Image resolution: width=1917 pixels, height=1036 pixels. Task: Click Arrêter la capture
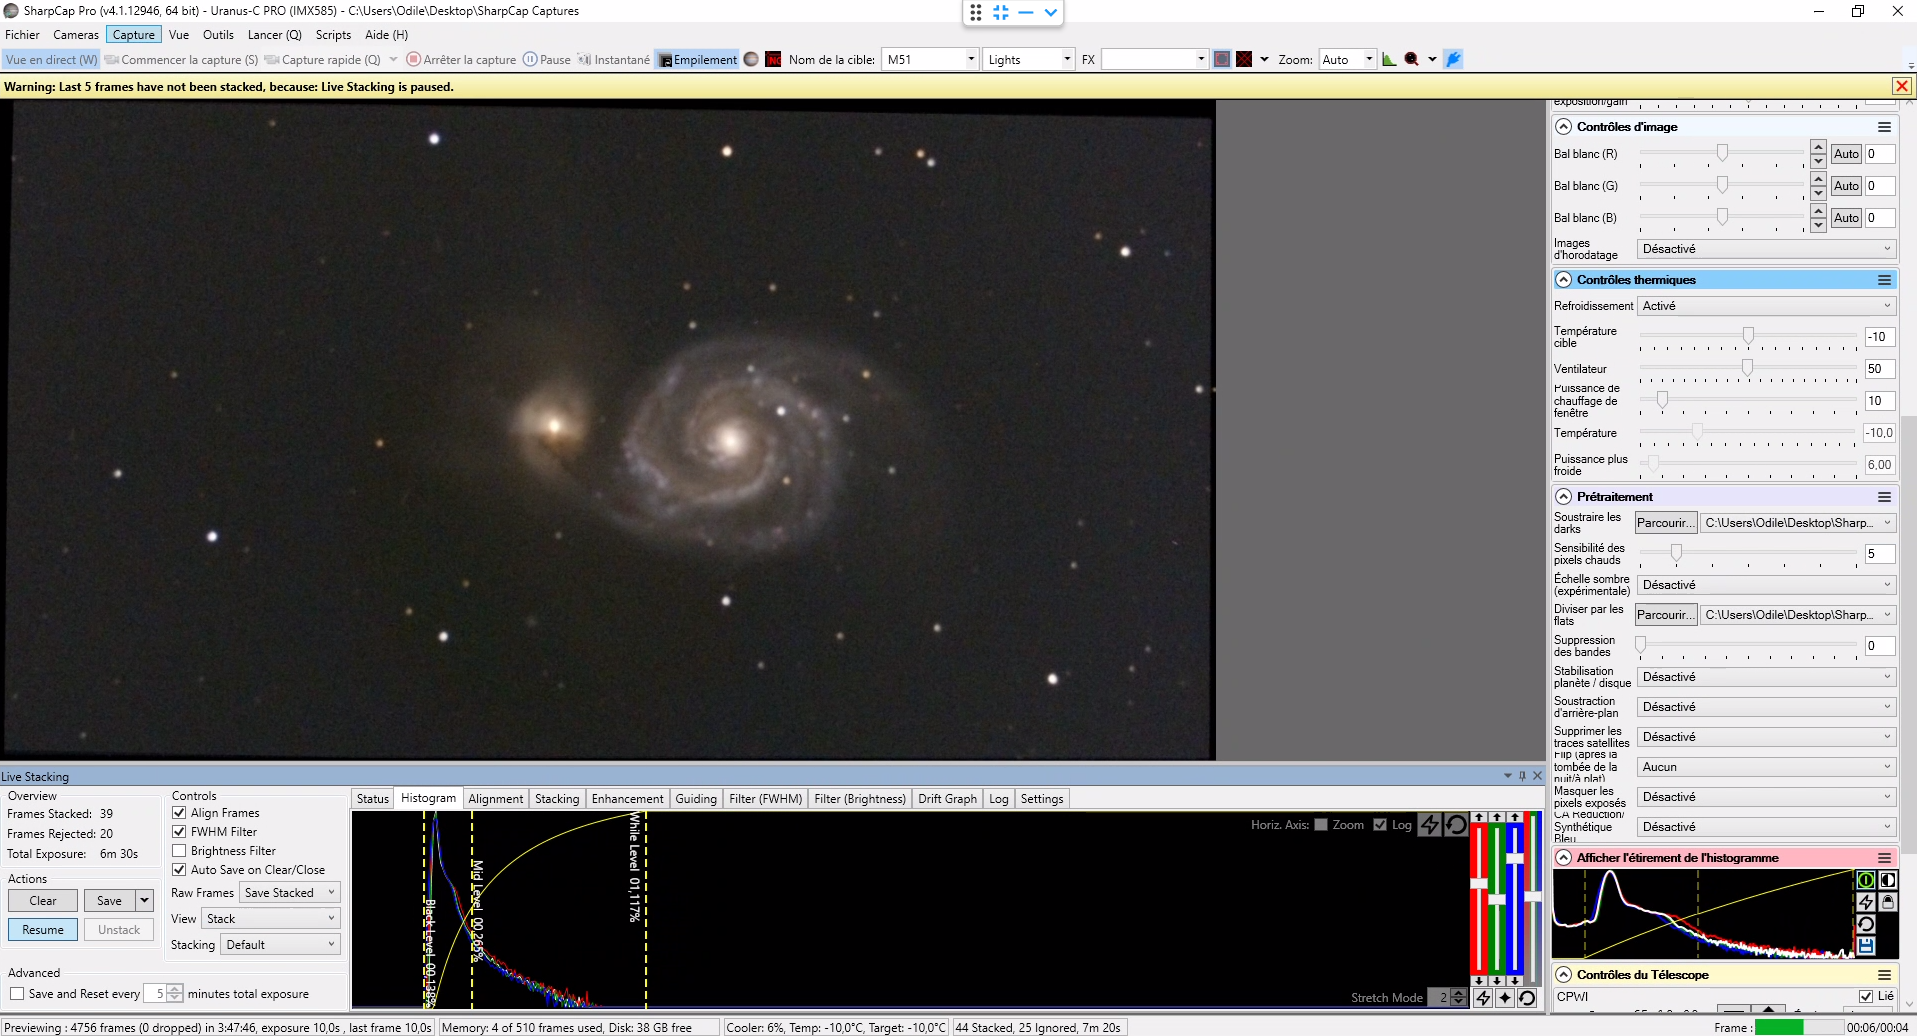coord(461,60)
